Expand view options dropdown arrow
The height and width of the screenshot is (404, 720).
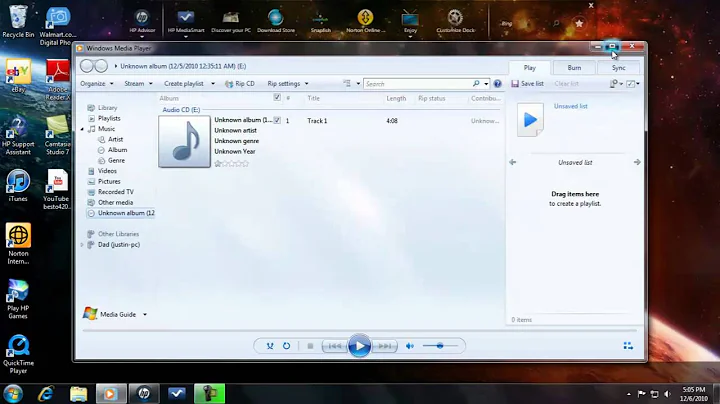tap(358, 84)
